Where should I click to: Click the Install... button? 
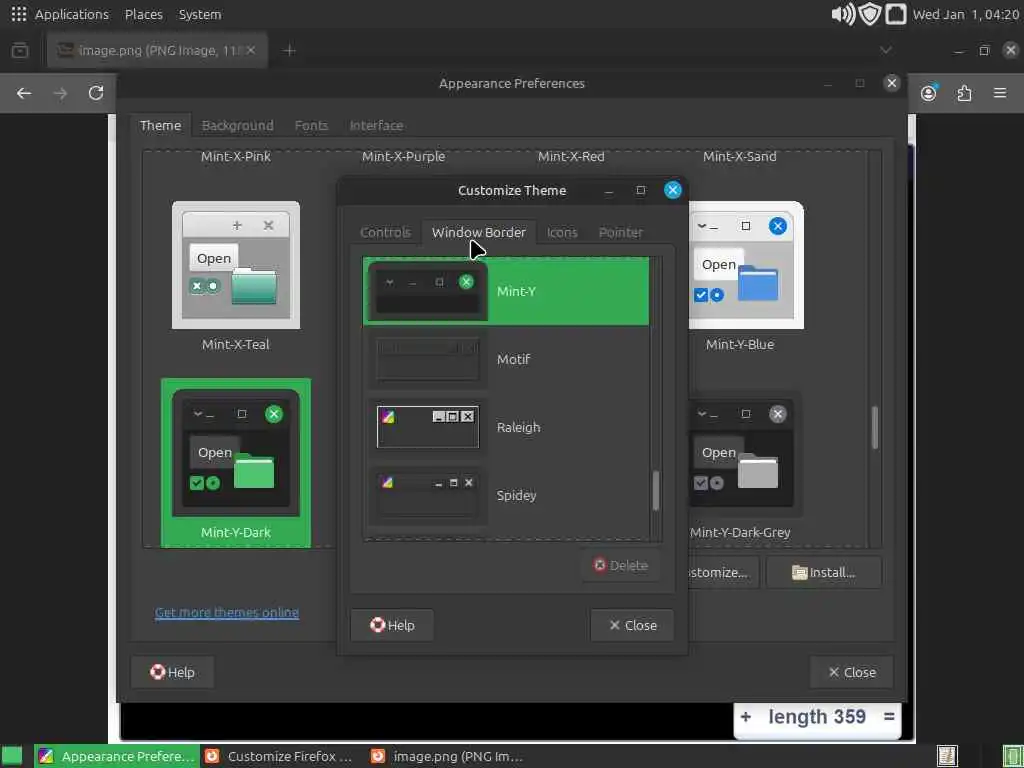pos(824,573)
